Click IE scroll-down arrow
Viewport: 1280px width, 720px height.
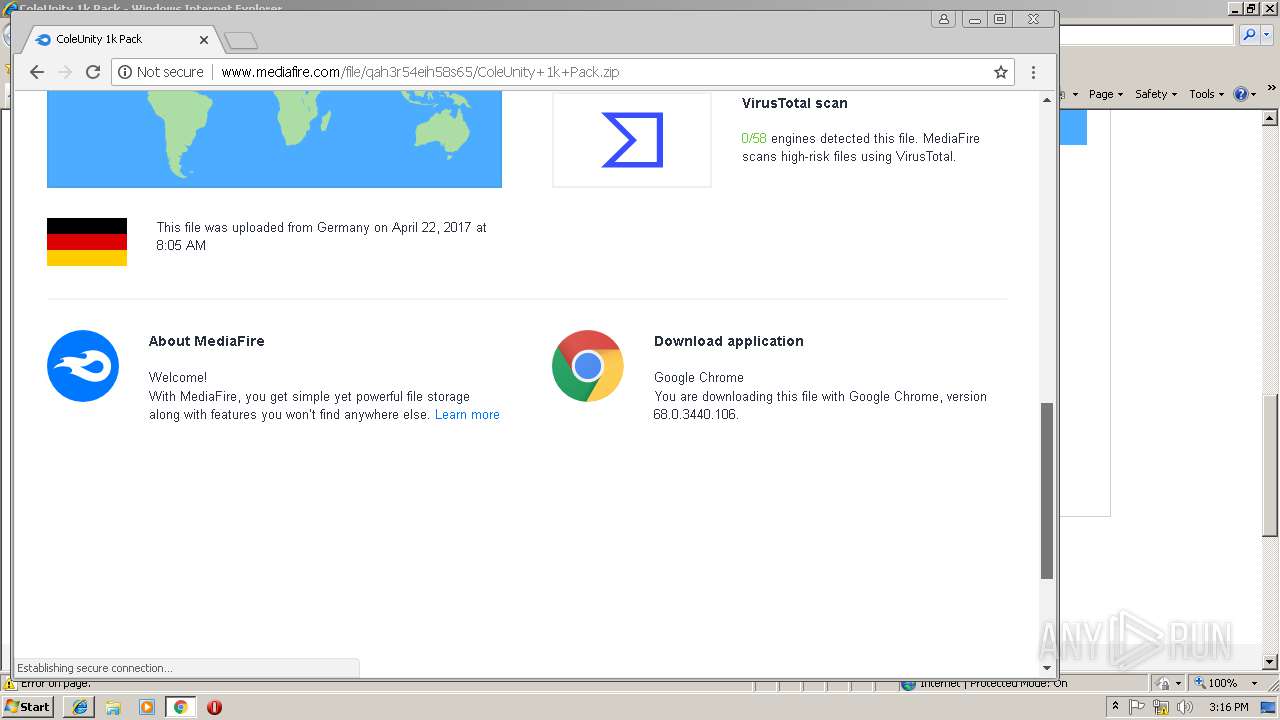pos(1271,662)
